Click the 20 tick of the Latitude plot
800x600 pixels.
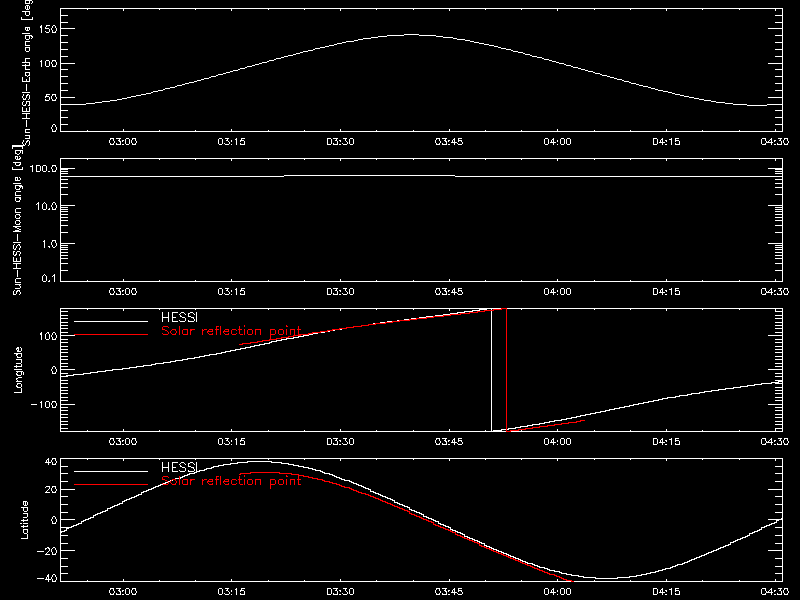(x=51, y=490)
